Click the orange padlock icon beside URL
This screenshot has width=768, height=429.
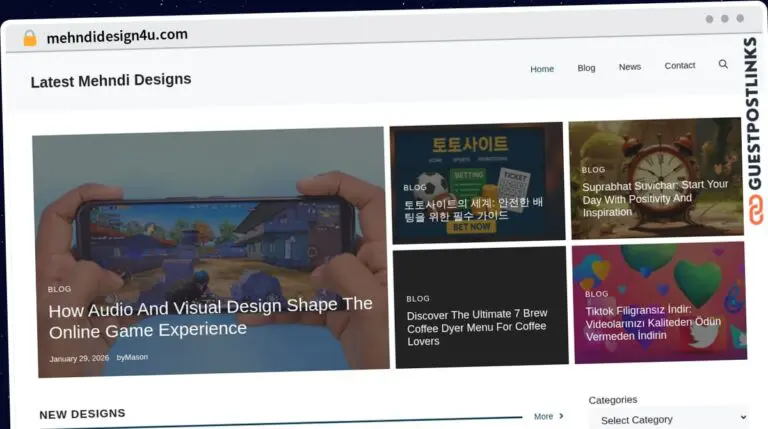30,38
